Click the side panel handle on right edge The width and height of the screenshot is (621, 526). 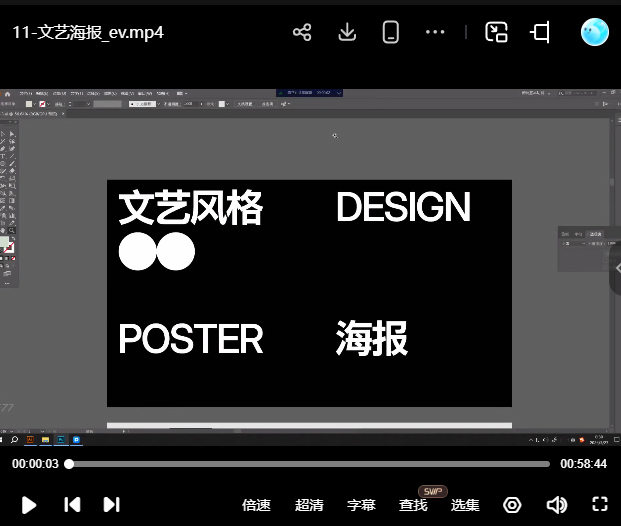coord(615,268)
